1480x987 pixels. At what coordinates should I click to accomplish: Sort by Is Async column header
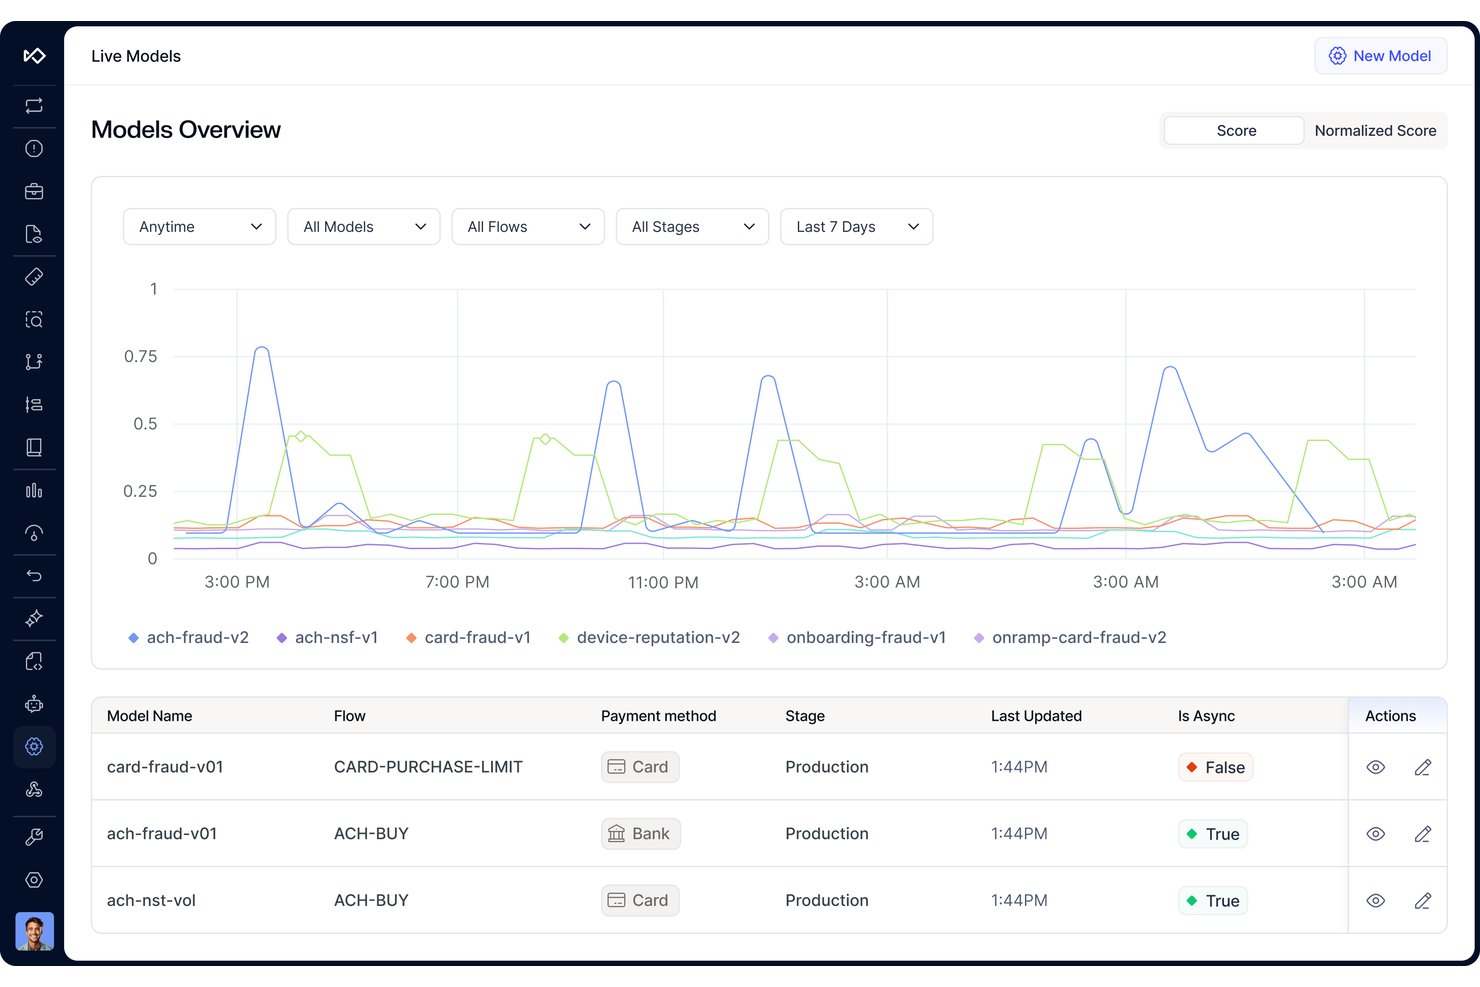coord(1206,716)
